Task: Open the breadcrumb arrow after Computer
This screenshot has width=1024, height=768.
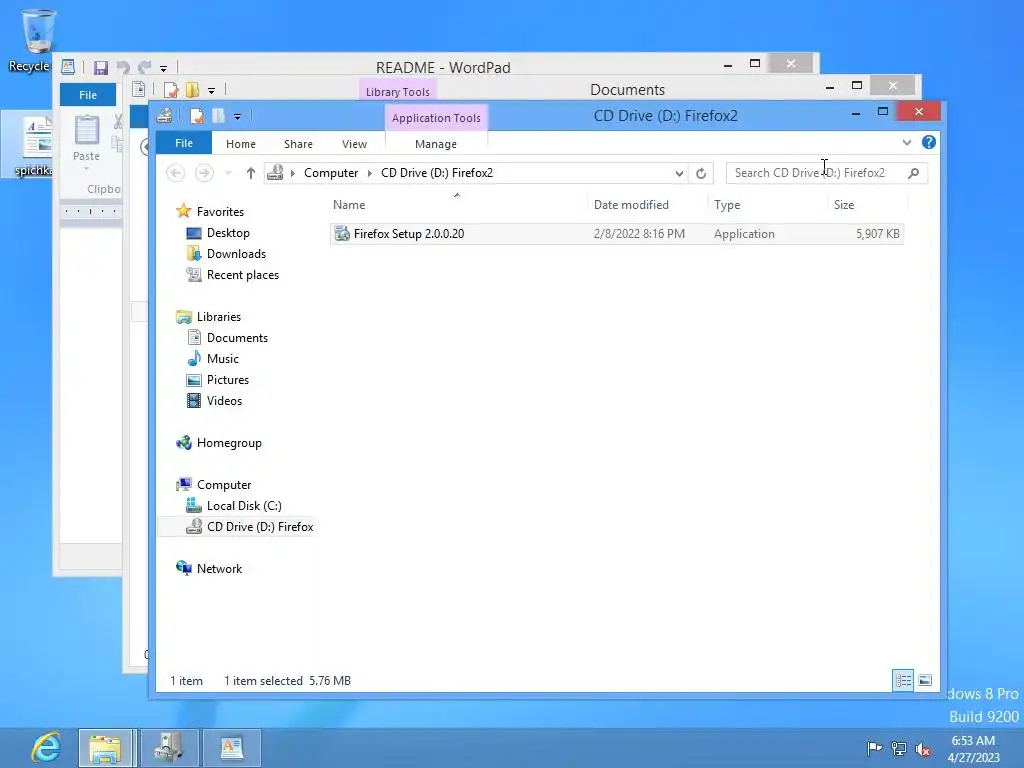Action: 370,173
